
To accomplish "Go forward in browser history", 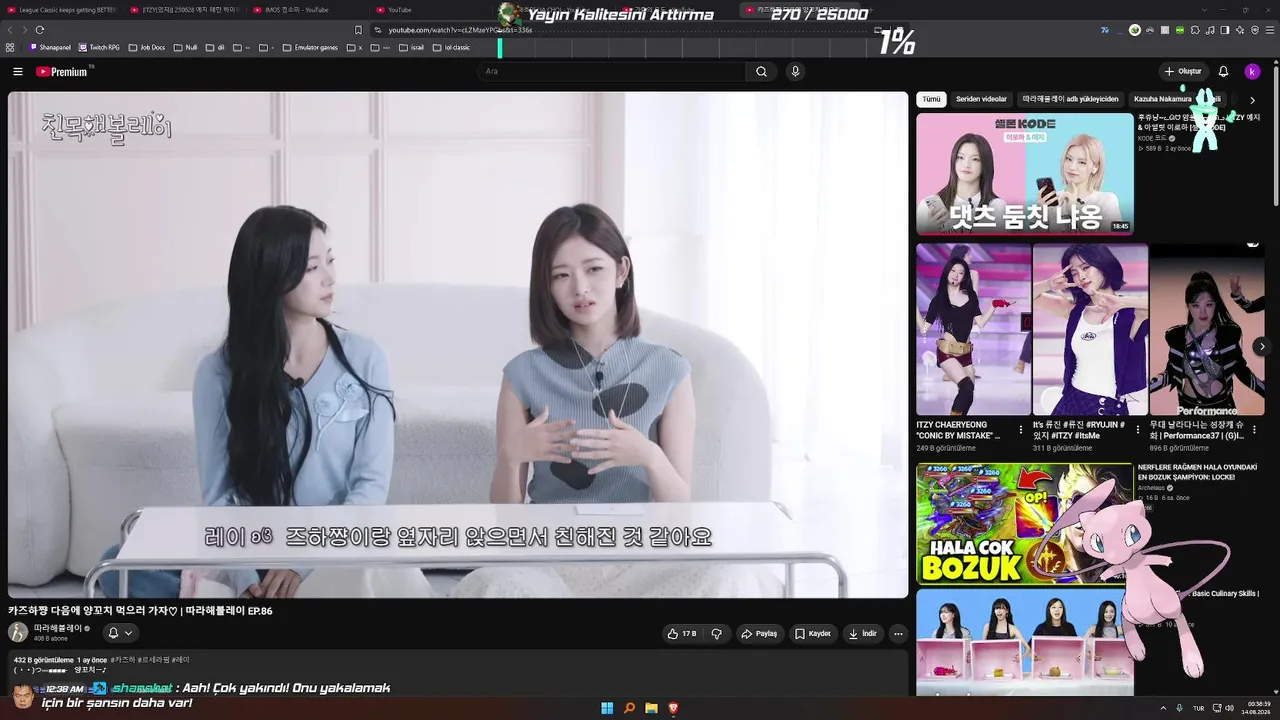I will (x=24, y=30).
